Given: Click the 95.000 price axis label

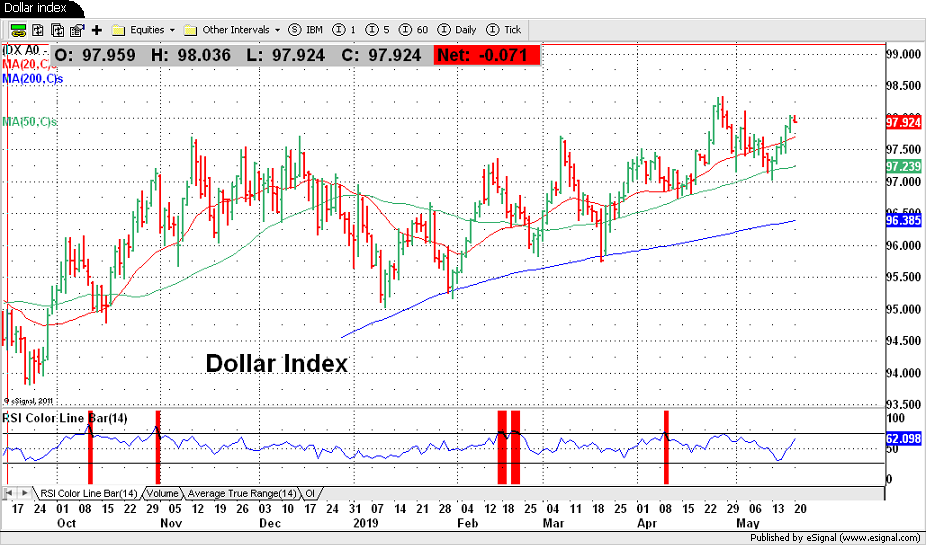Looking at the screenshot, I should click(x=904, y=309).
